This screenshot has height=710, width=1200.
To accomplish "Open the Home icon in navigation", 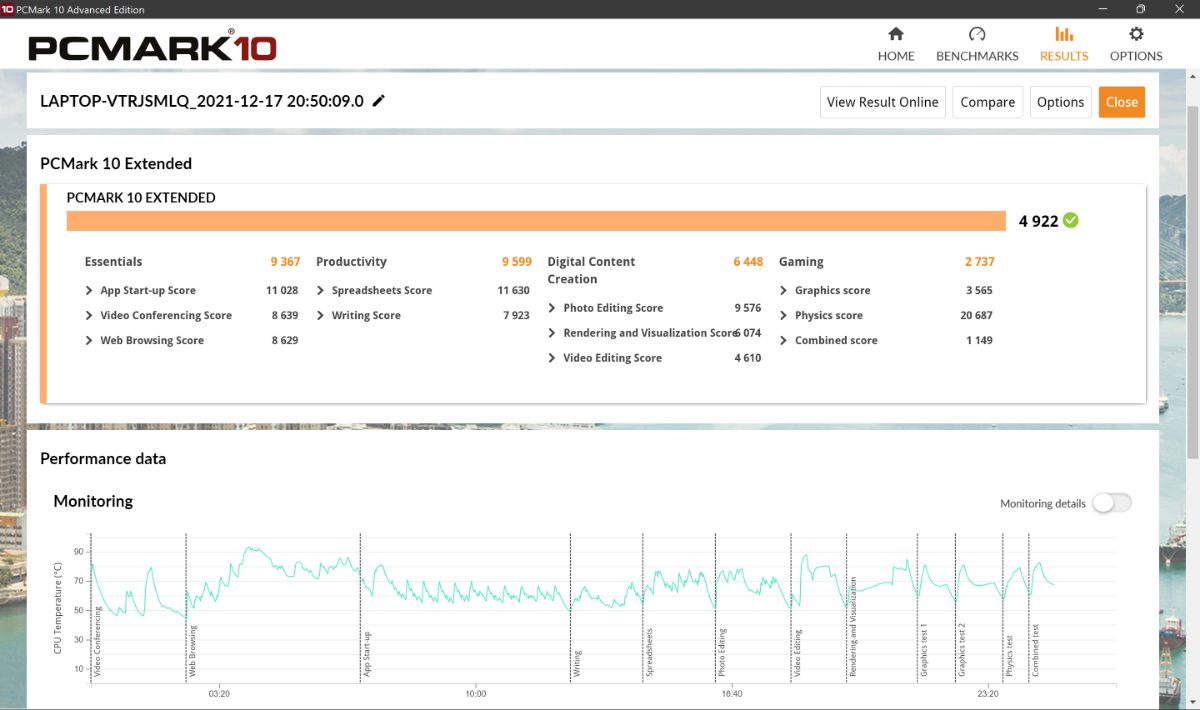I will (x=896, y=35).
